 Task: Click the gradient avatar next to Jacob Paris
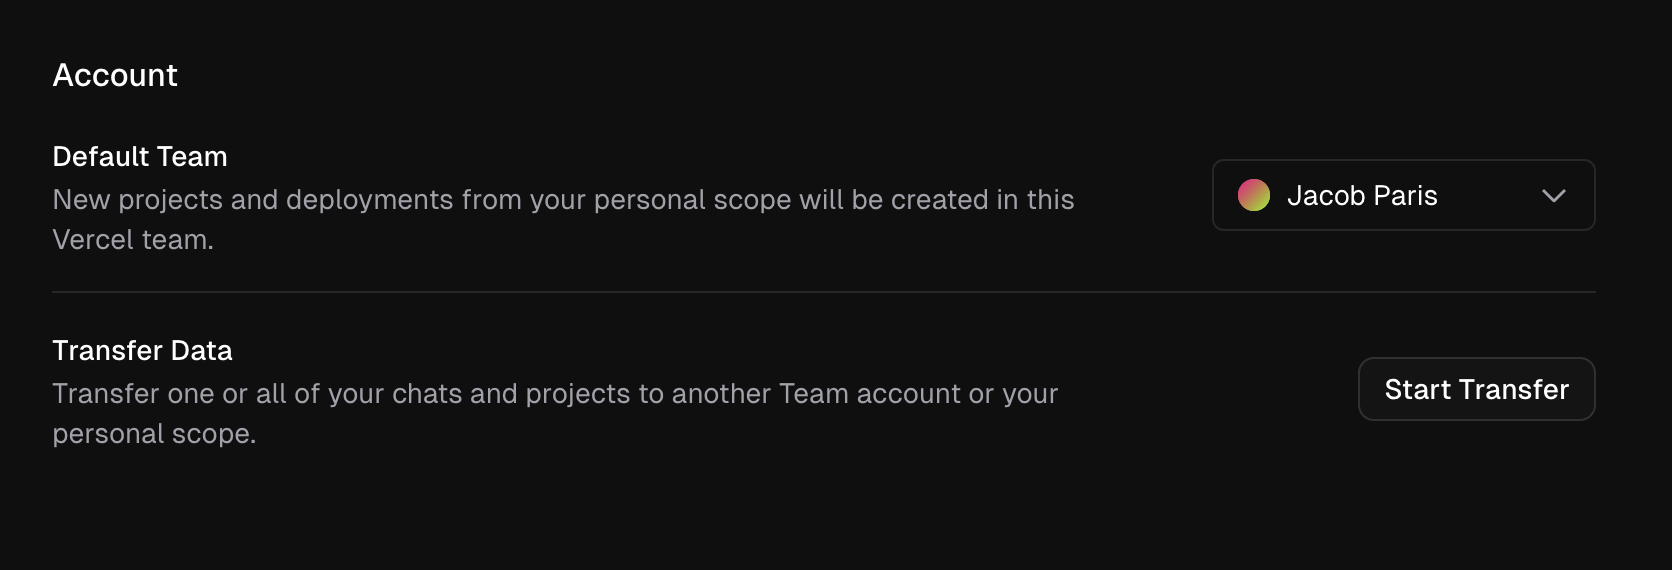point(1253,195)
